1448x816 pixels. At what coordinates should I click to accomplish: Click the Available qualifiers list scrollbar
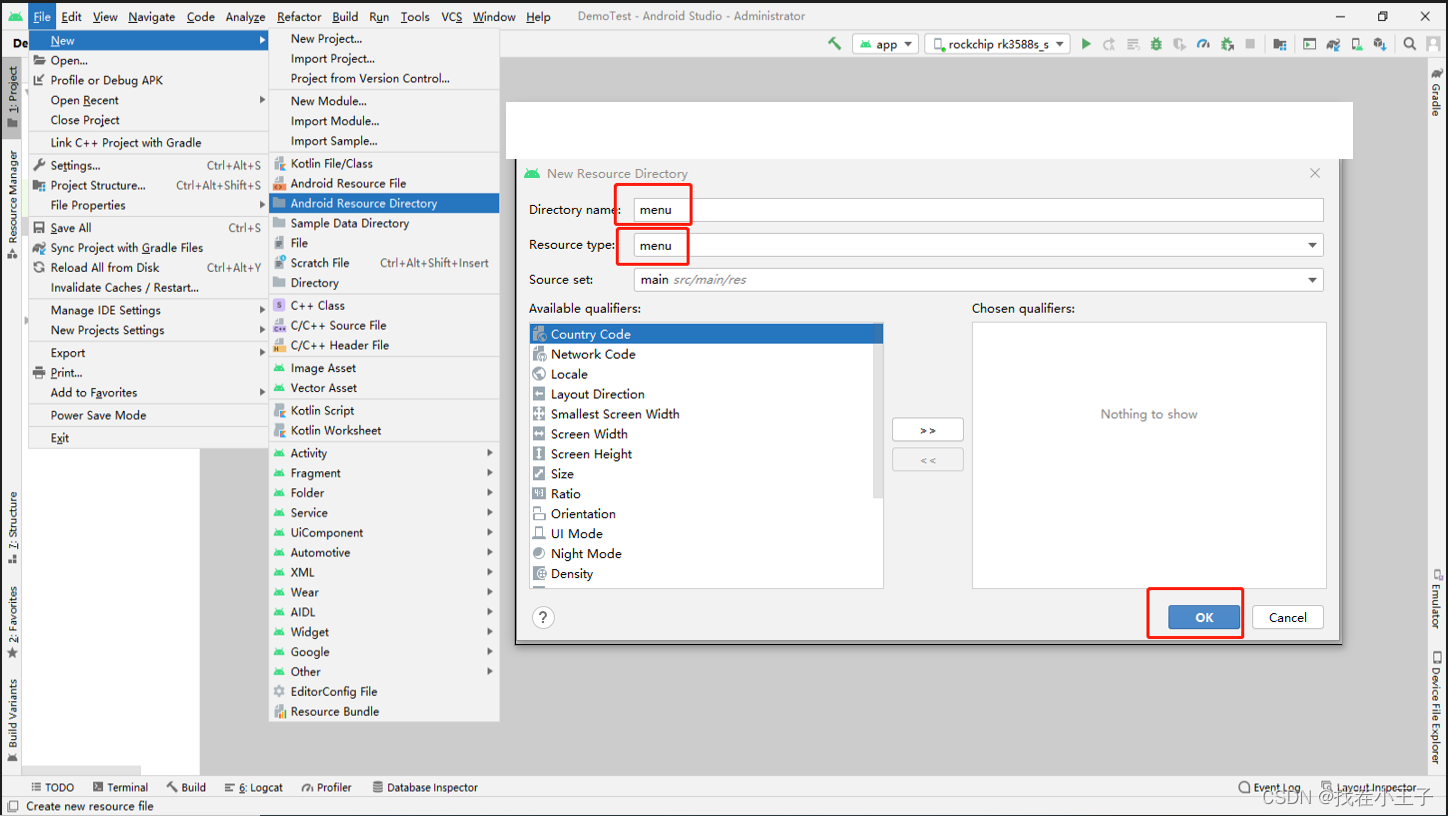pos(878,411)
